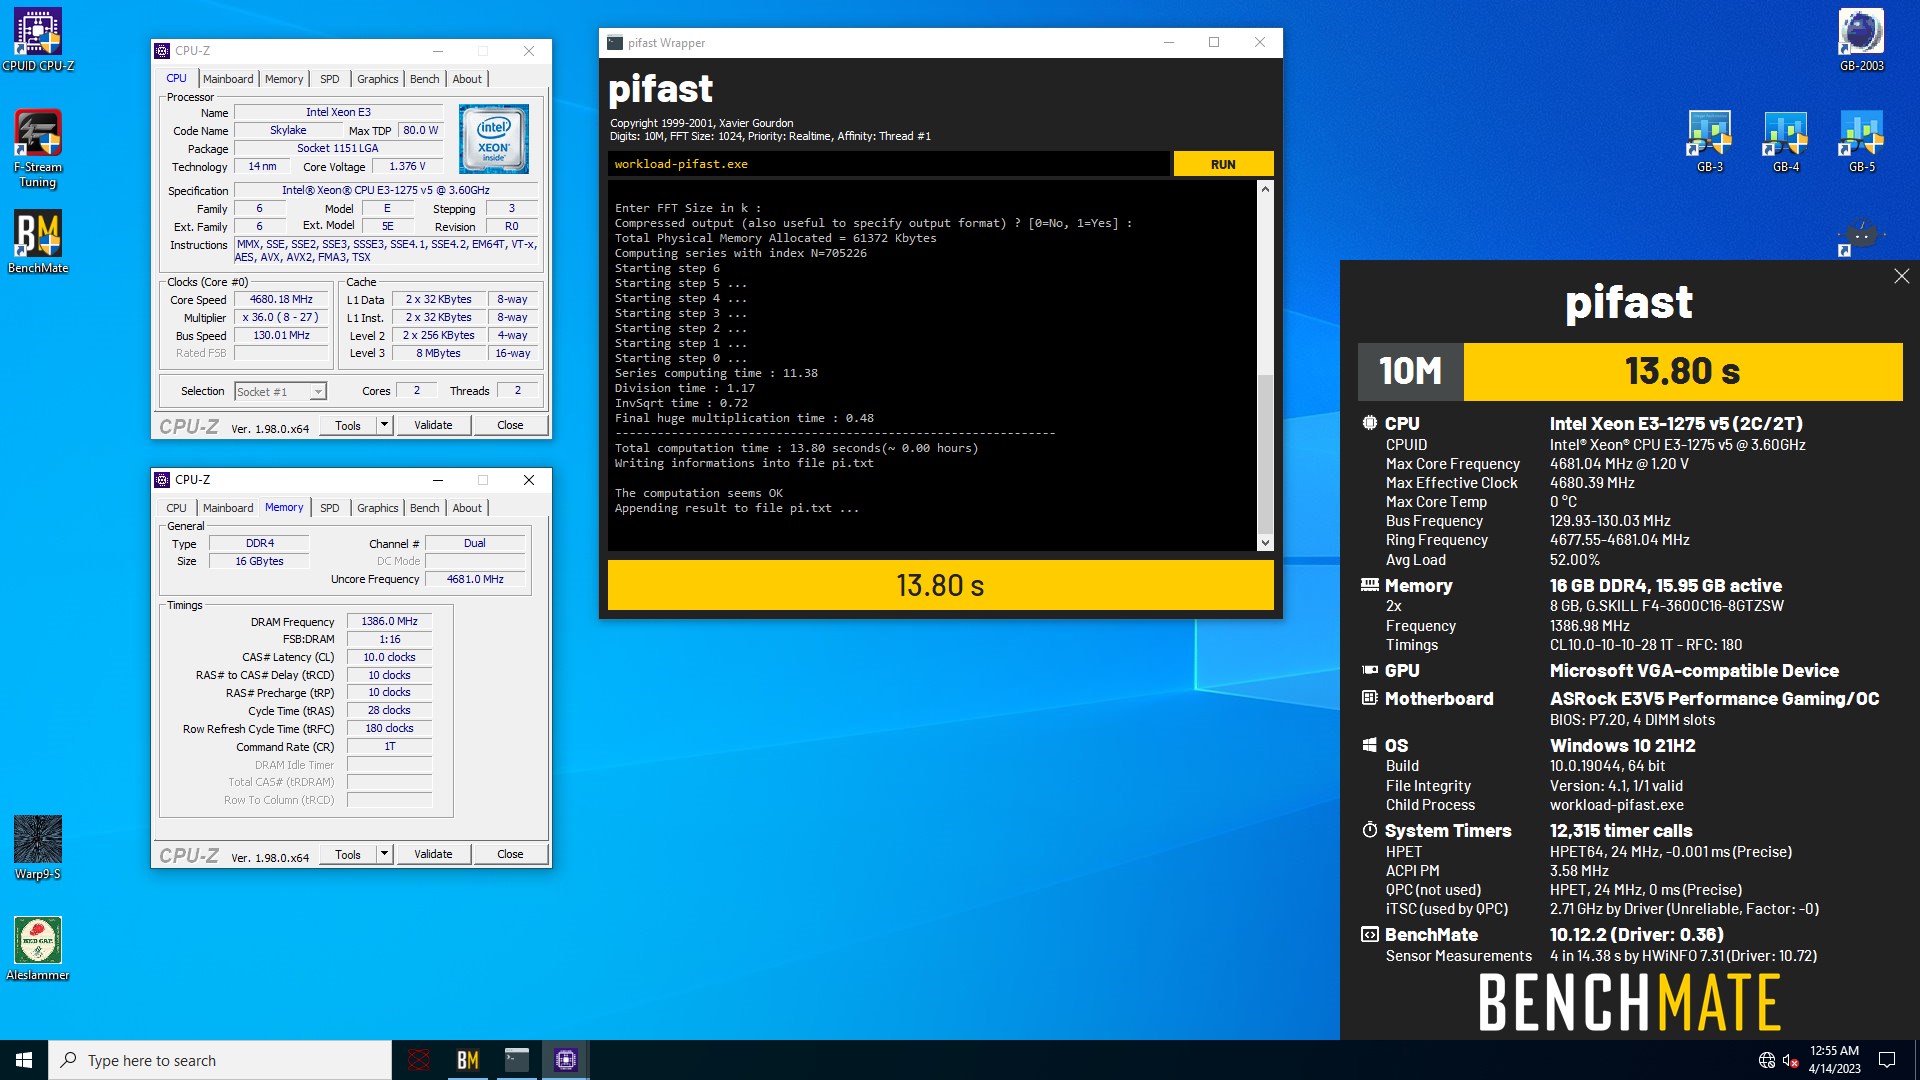Open F-Stream Tuning desktop shortcut
Image resolution: width=1920 pixels, height=1080 pixels.
(38, 148)
